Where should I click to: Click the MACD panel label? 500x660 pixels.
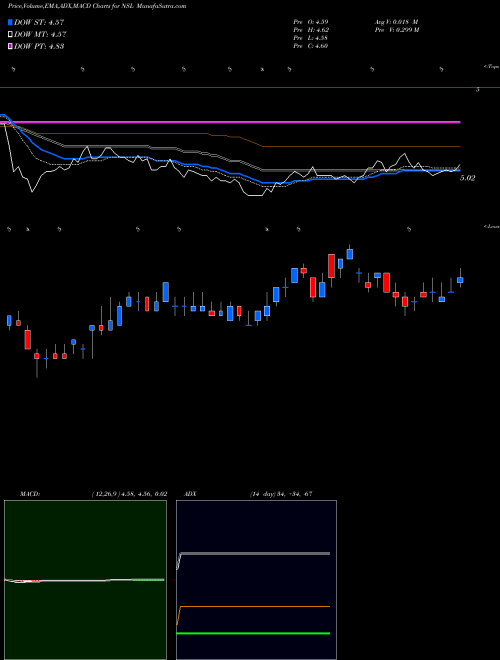coord(30,494)
